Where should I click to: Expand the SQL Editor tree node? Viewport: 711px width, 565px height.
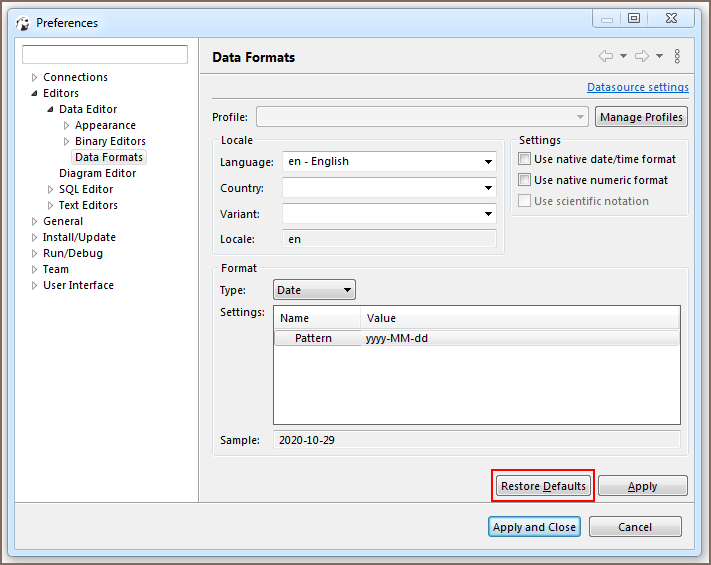[50, 189]
